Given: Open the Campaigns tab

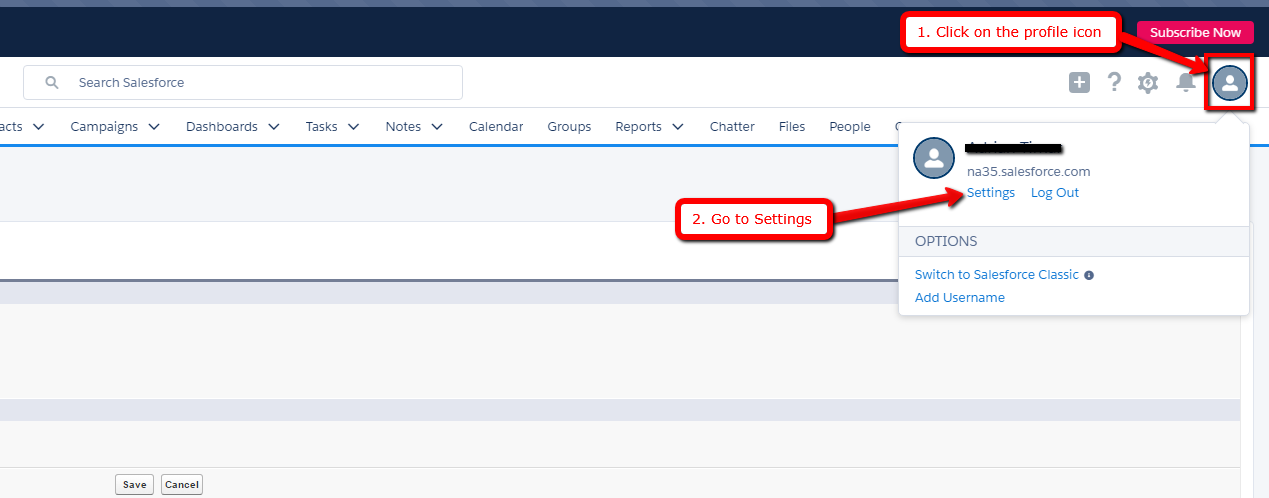Looking at the screenshot, I should tap(104, 127).
